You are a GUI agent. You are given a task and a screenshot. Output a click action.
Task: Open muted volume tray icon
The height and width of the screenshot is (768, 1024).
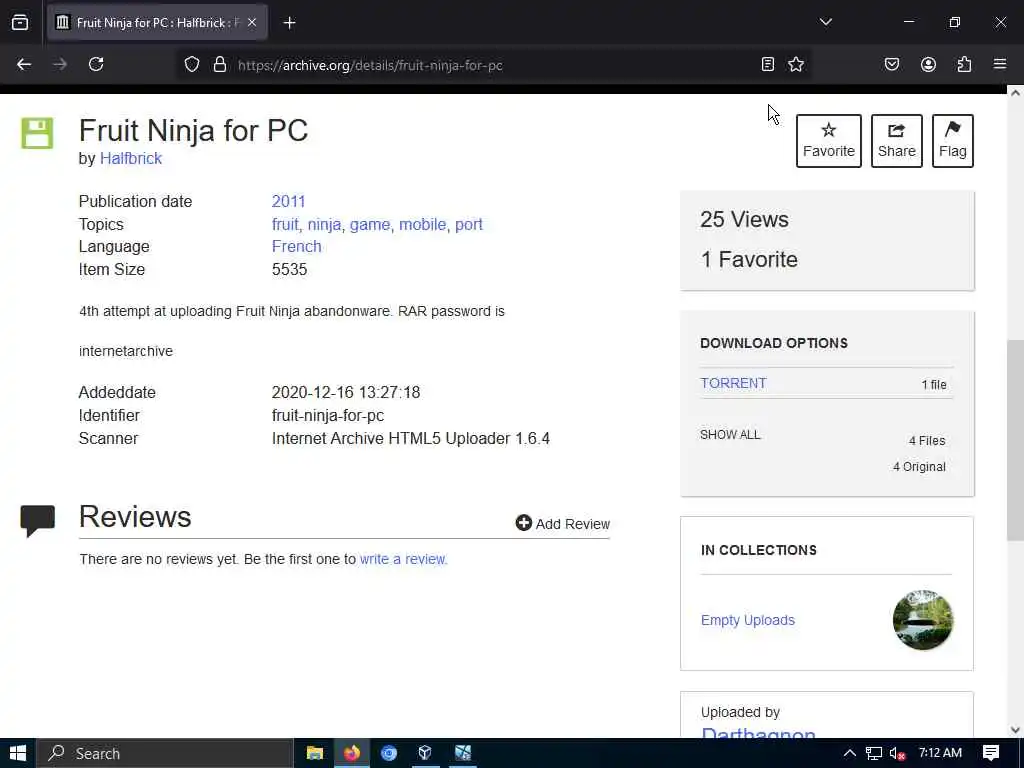[x=898, y=753]
